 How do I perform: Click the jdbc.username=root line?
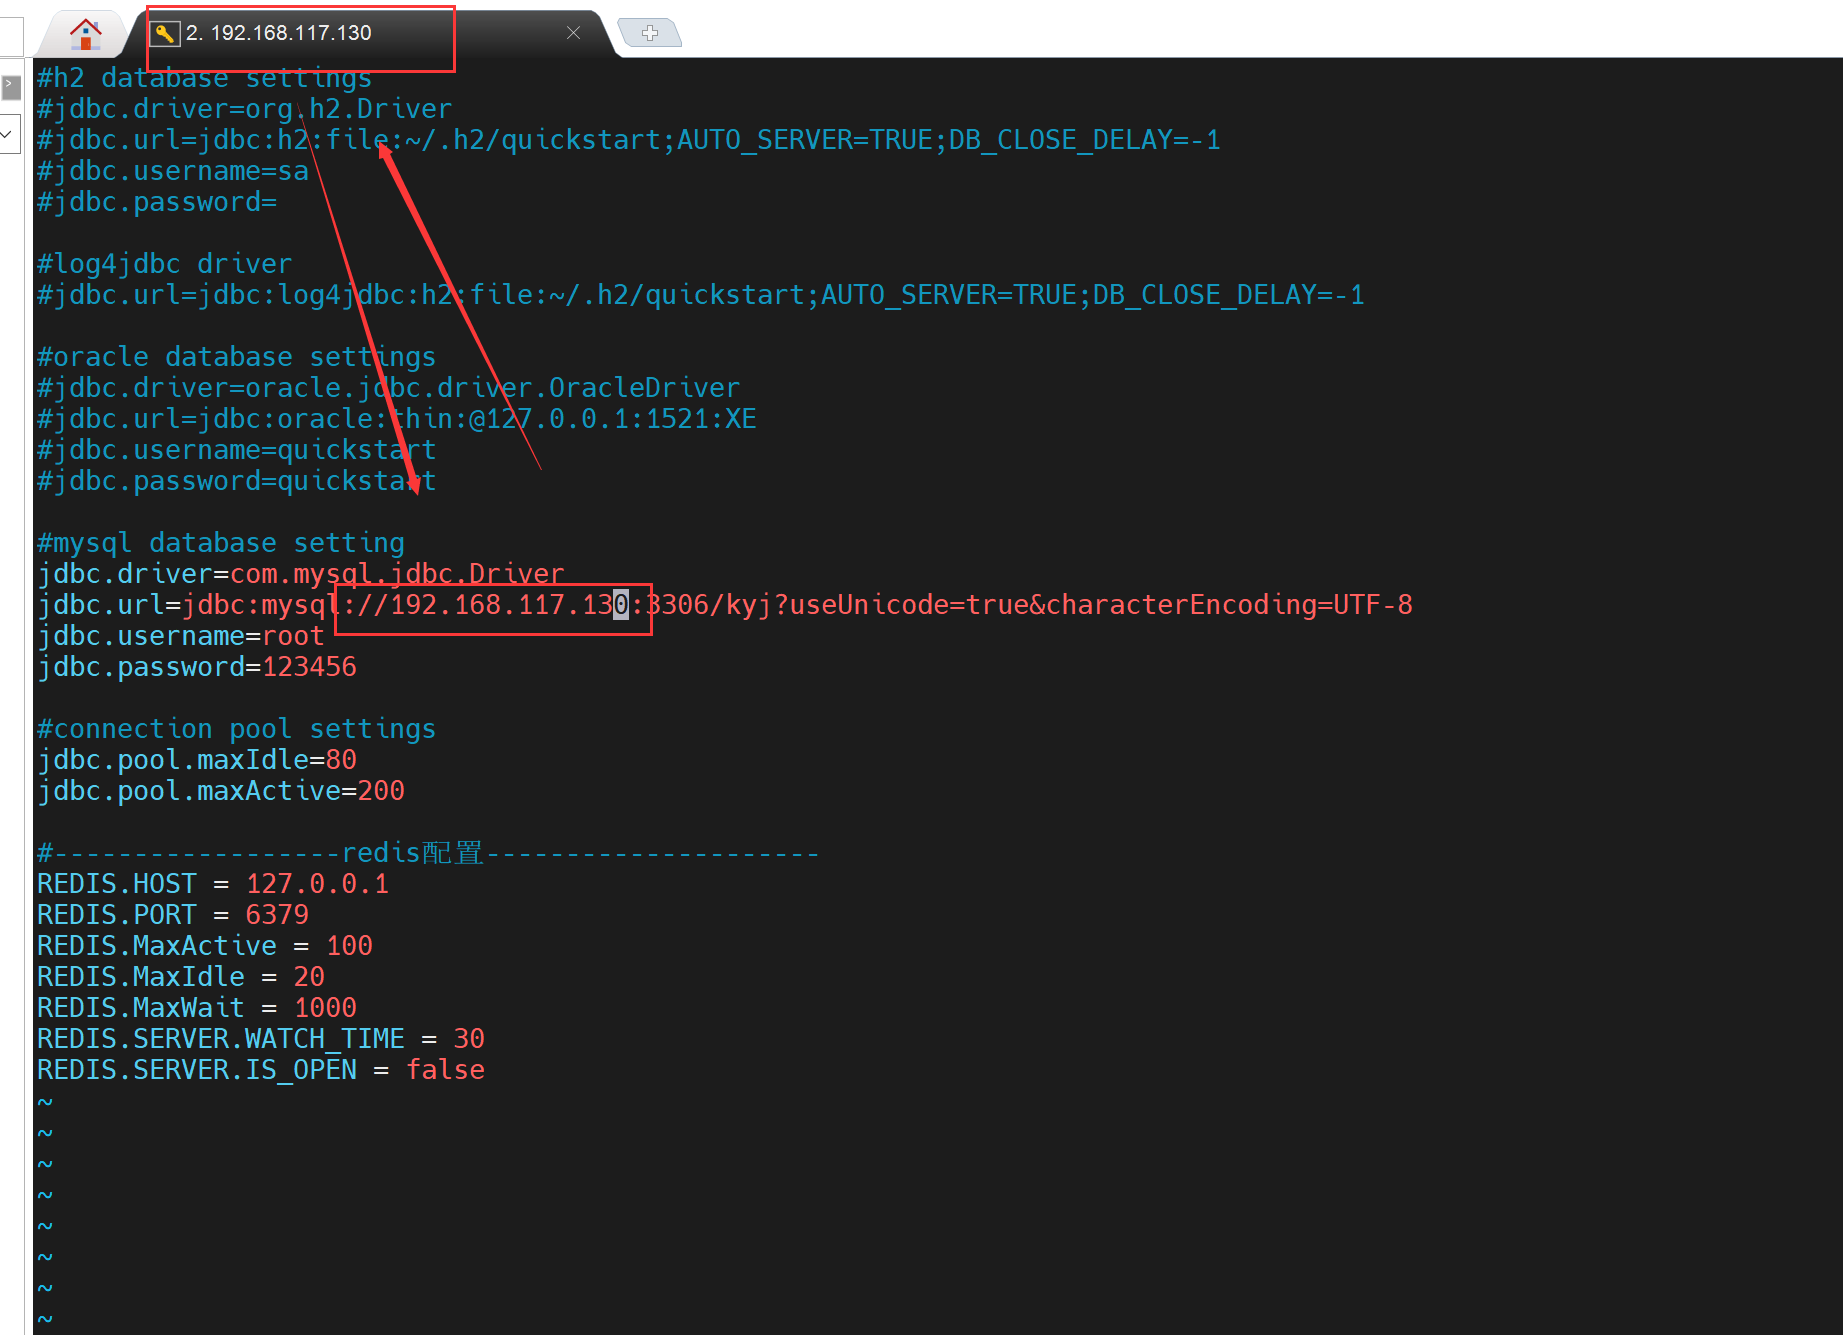pyautogui.click(x=181, y=636)
